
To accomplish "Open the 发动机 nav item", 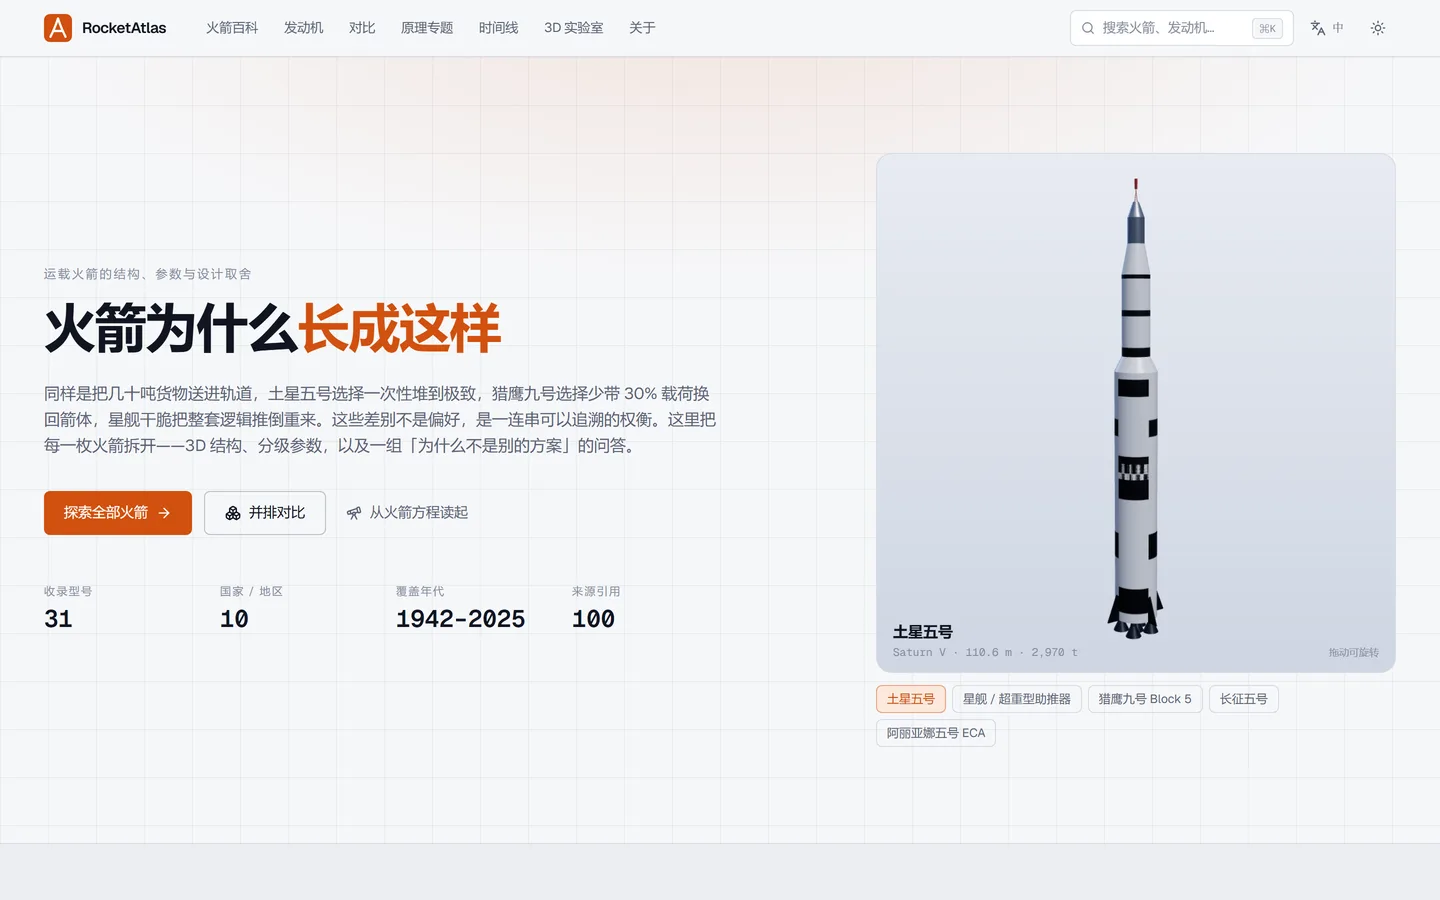I will [304, 28].
